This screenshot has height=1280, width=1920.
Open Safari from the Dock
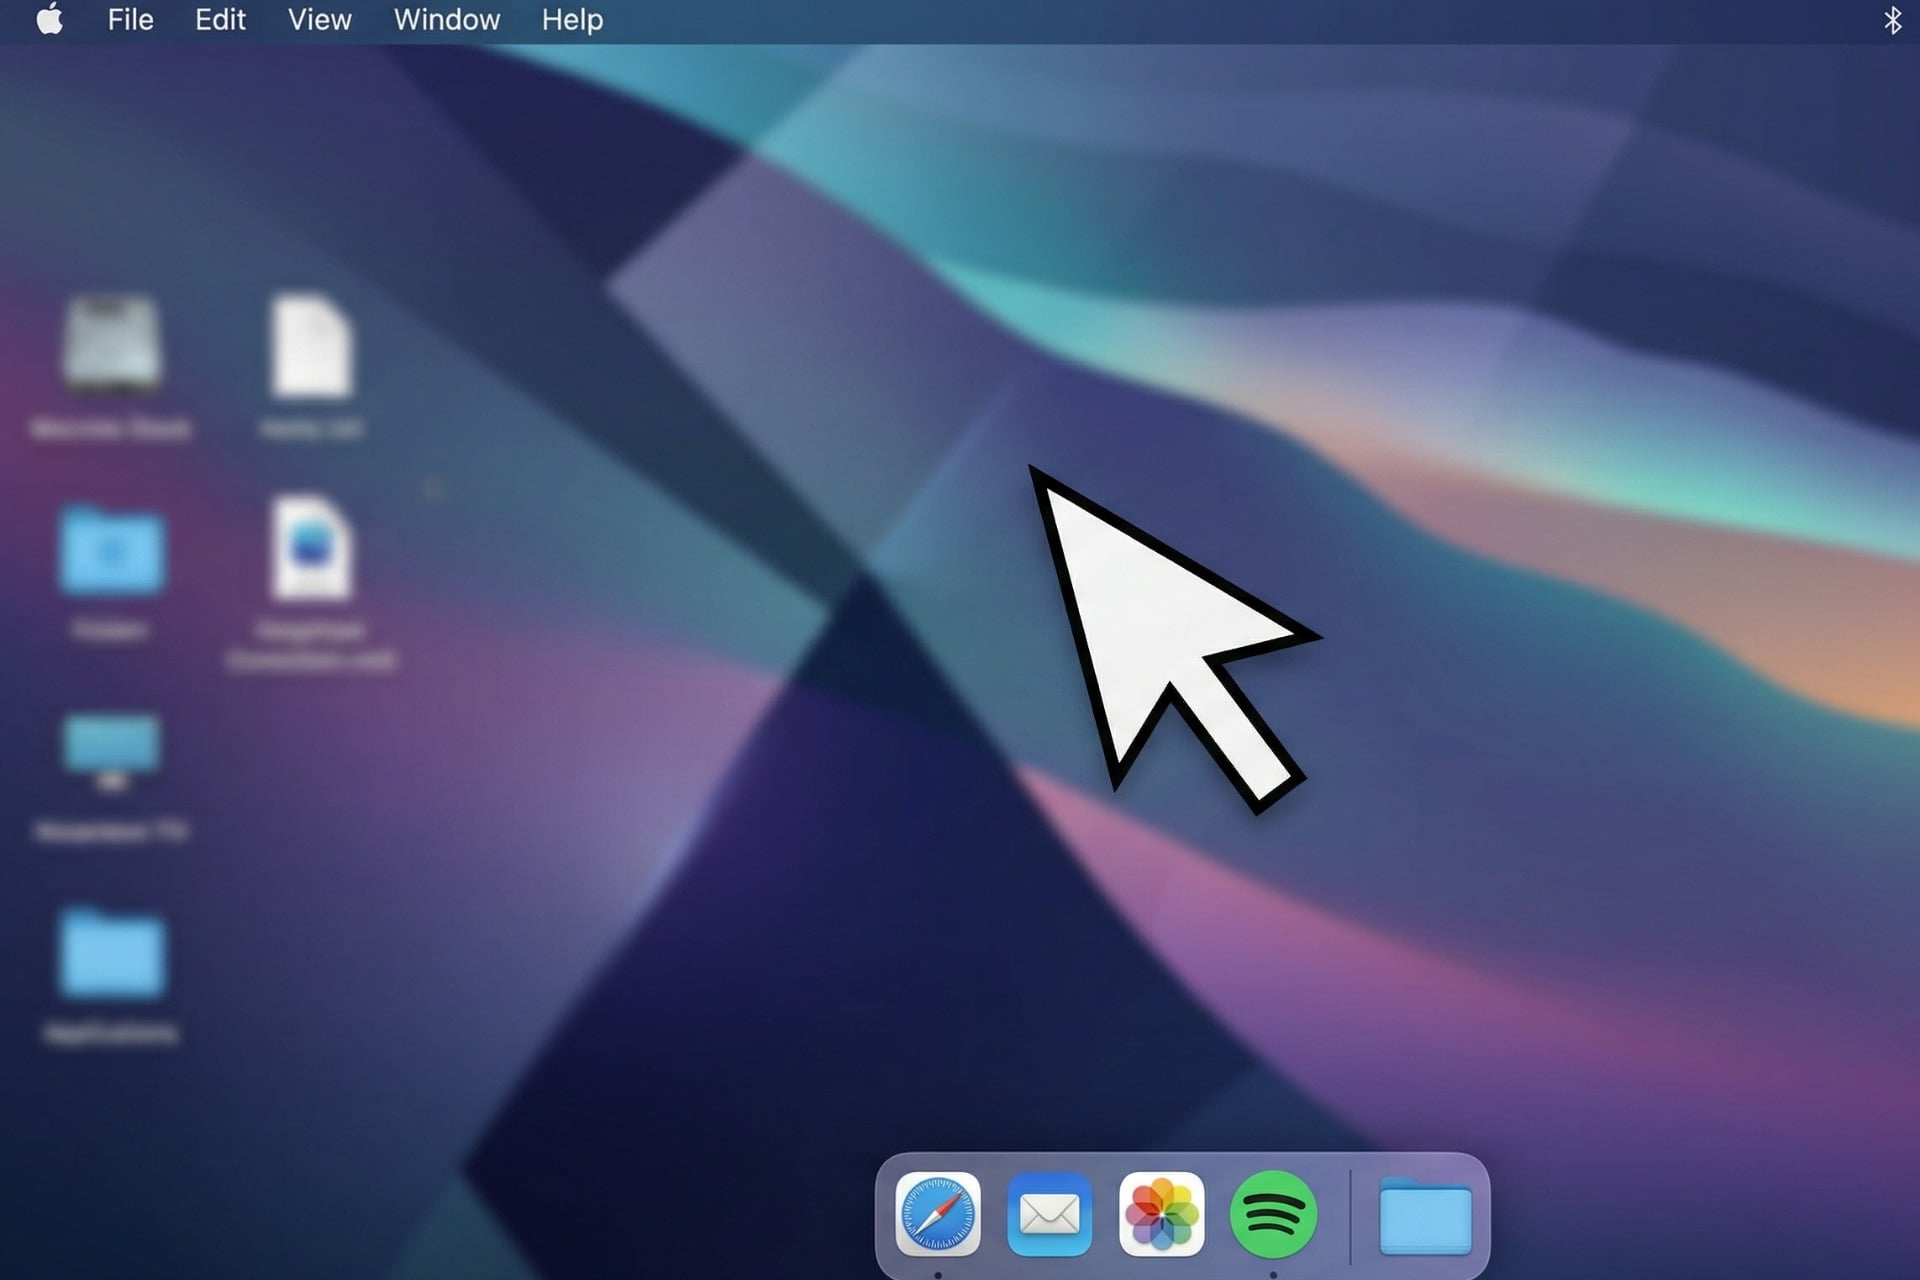(x=937, y=1214)
